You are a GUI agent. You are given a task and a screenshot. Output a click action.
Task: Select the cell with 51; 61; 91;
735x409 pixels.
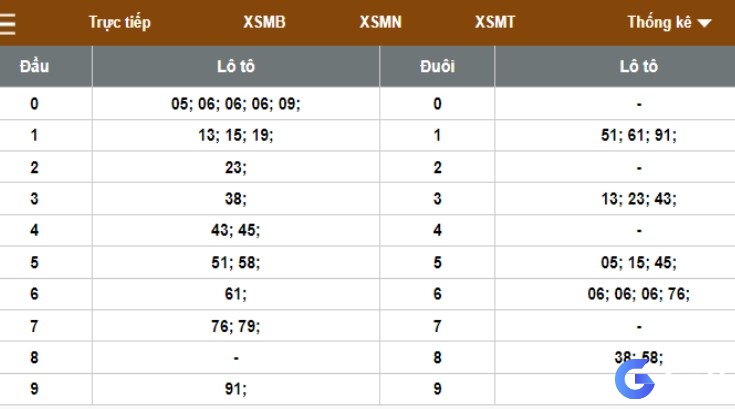point(638,135)
